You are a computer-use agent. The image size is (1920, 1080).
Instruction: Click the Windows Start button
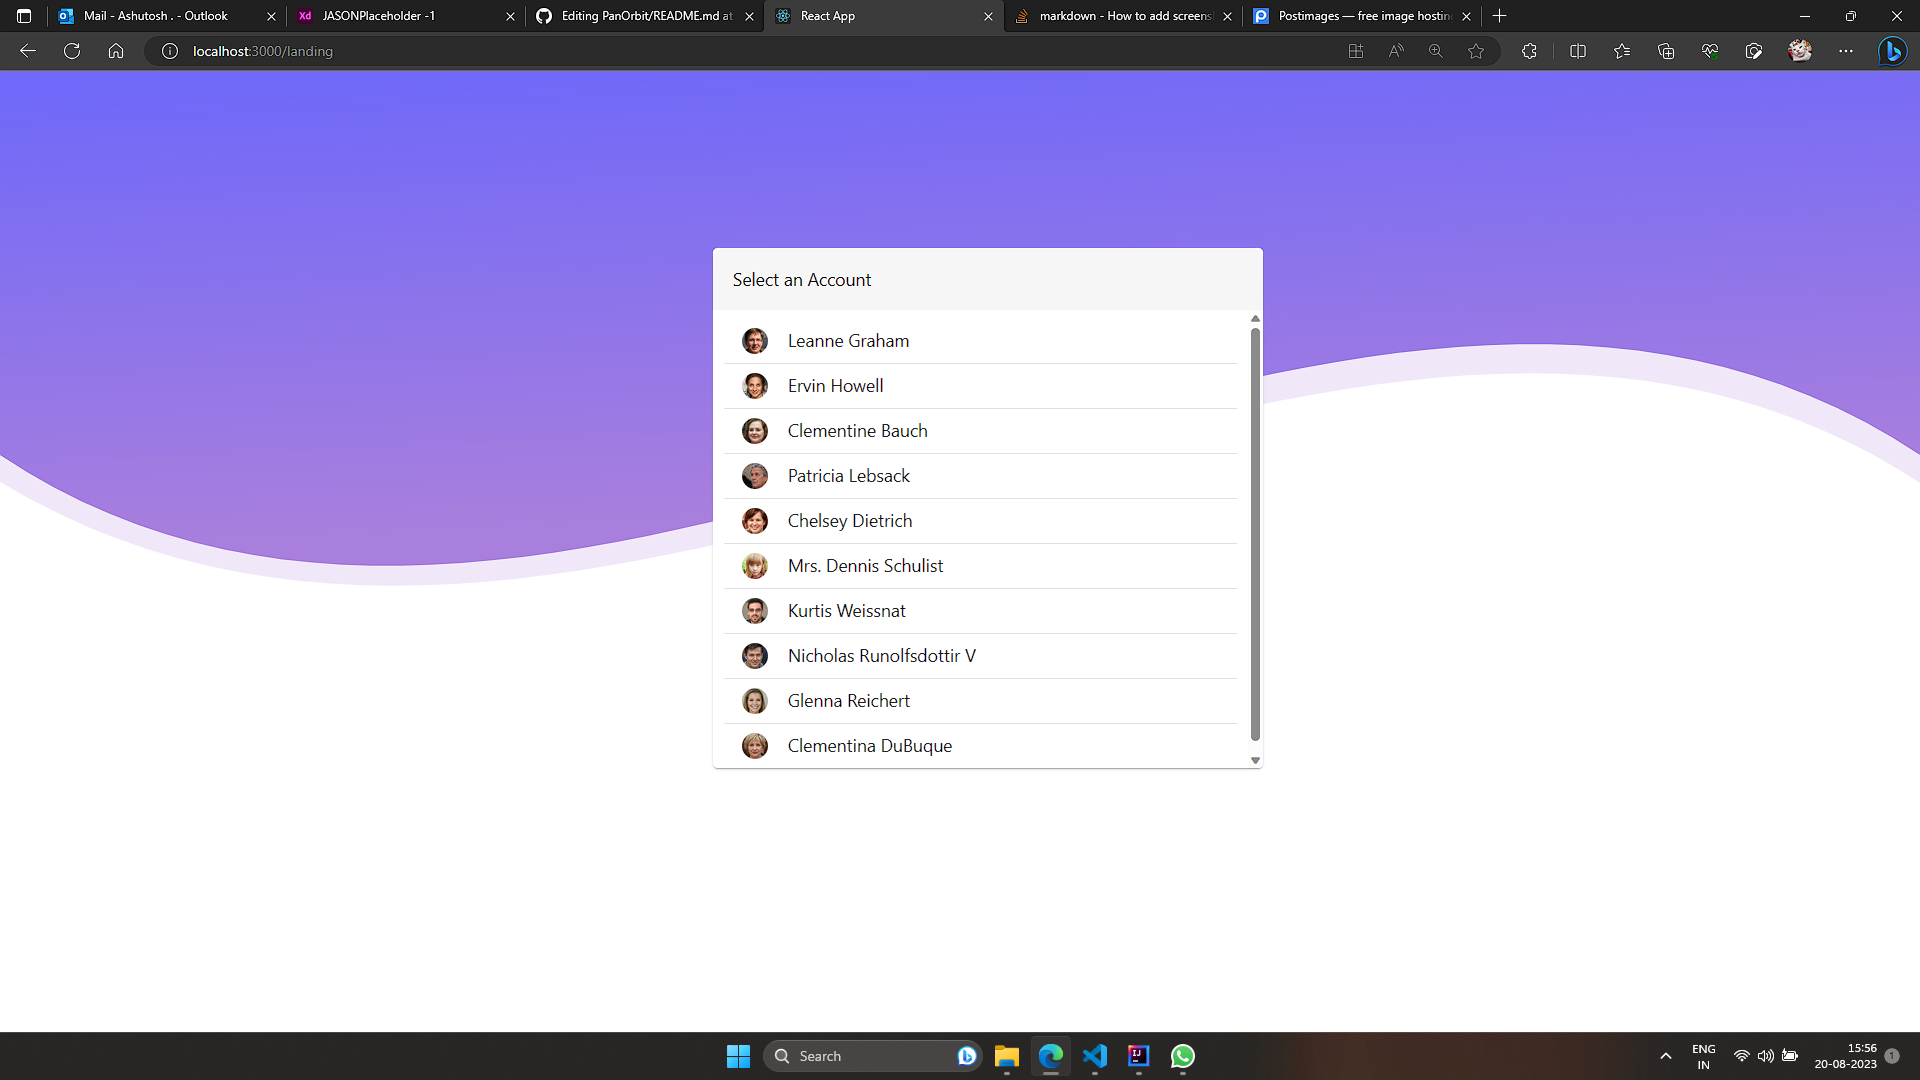tap(738, 1056)
